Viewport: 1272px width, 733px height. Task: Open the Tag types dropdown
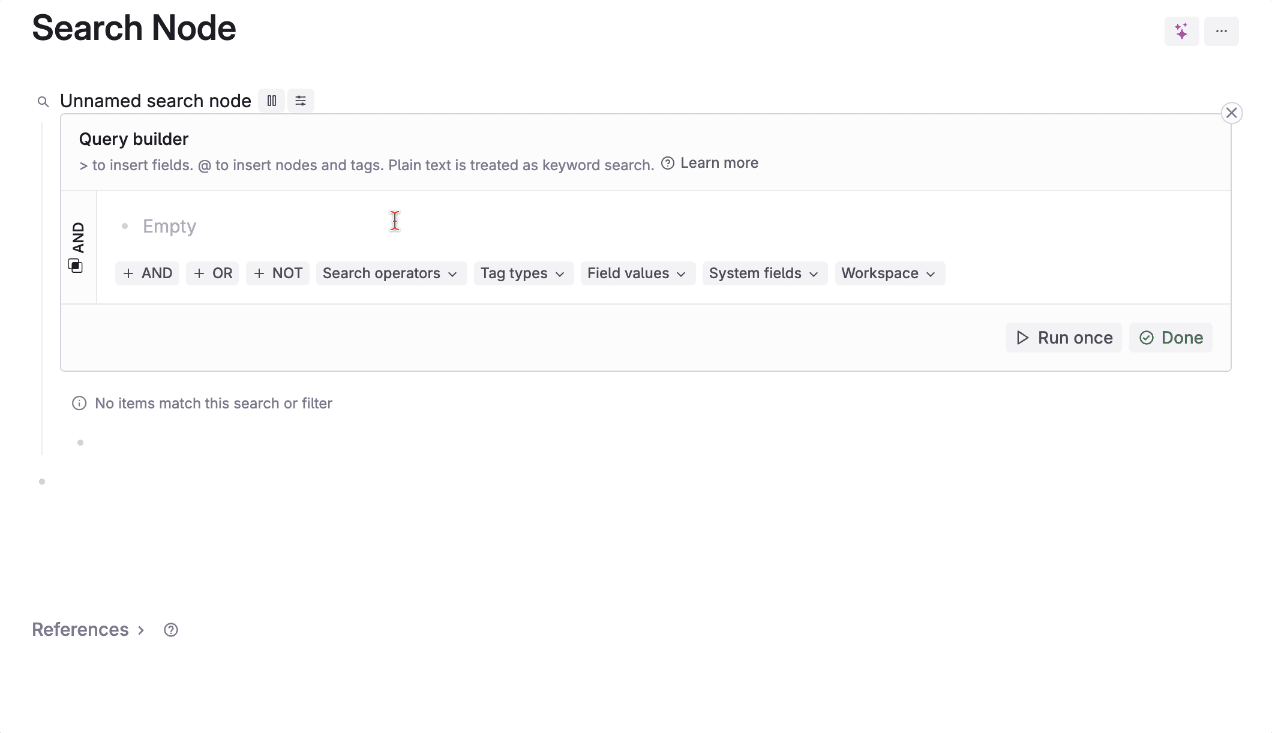tap(522, 273)
